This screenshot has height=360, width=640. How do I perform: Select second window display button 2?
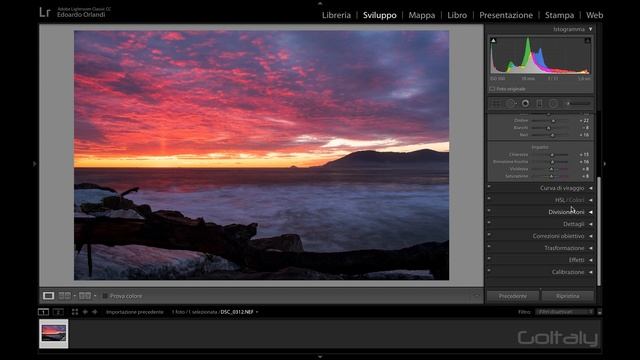pyautogui.click(x=58, y=312)
